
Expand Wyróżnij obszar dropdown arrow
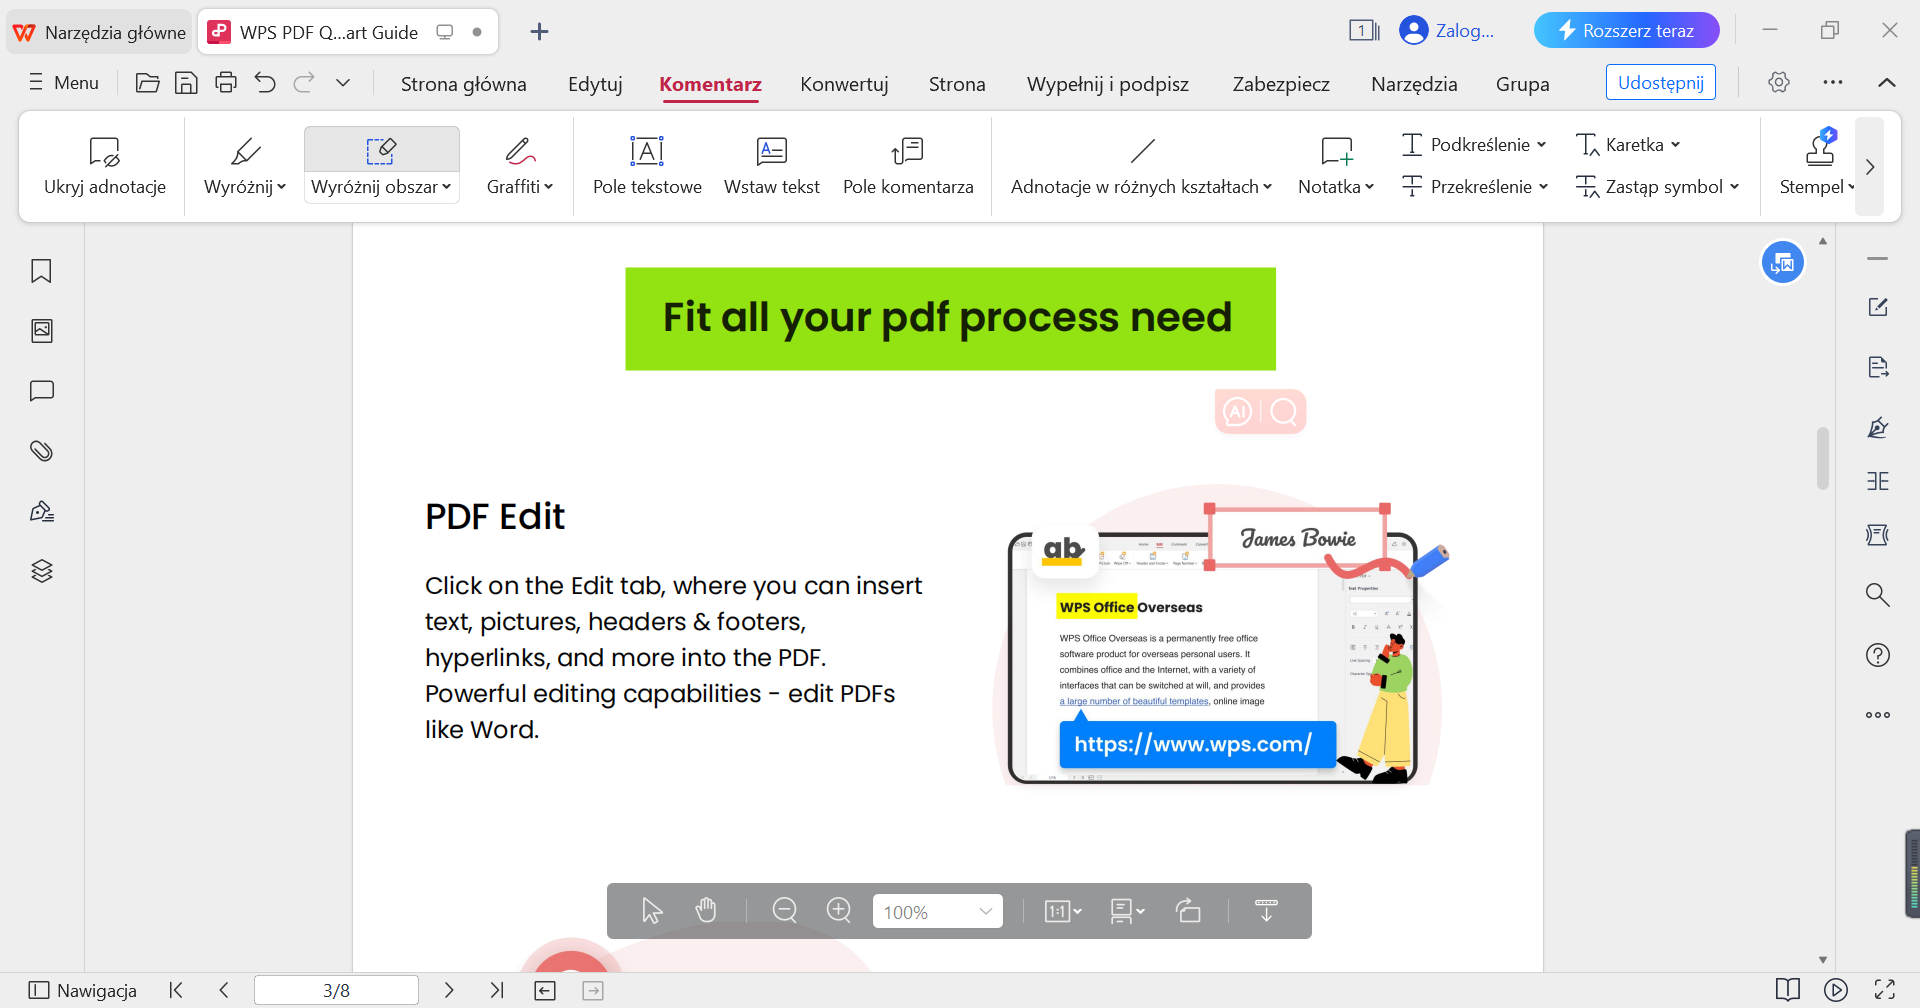447,187
